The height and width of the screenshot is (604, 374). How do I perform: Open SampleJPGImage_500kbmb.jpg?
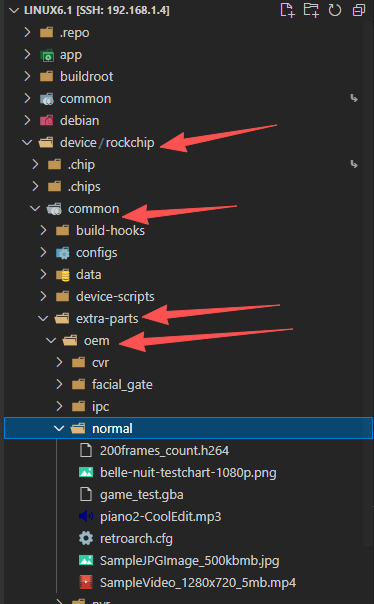pos(189,560)
